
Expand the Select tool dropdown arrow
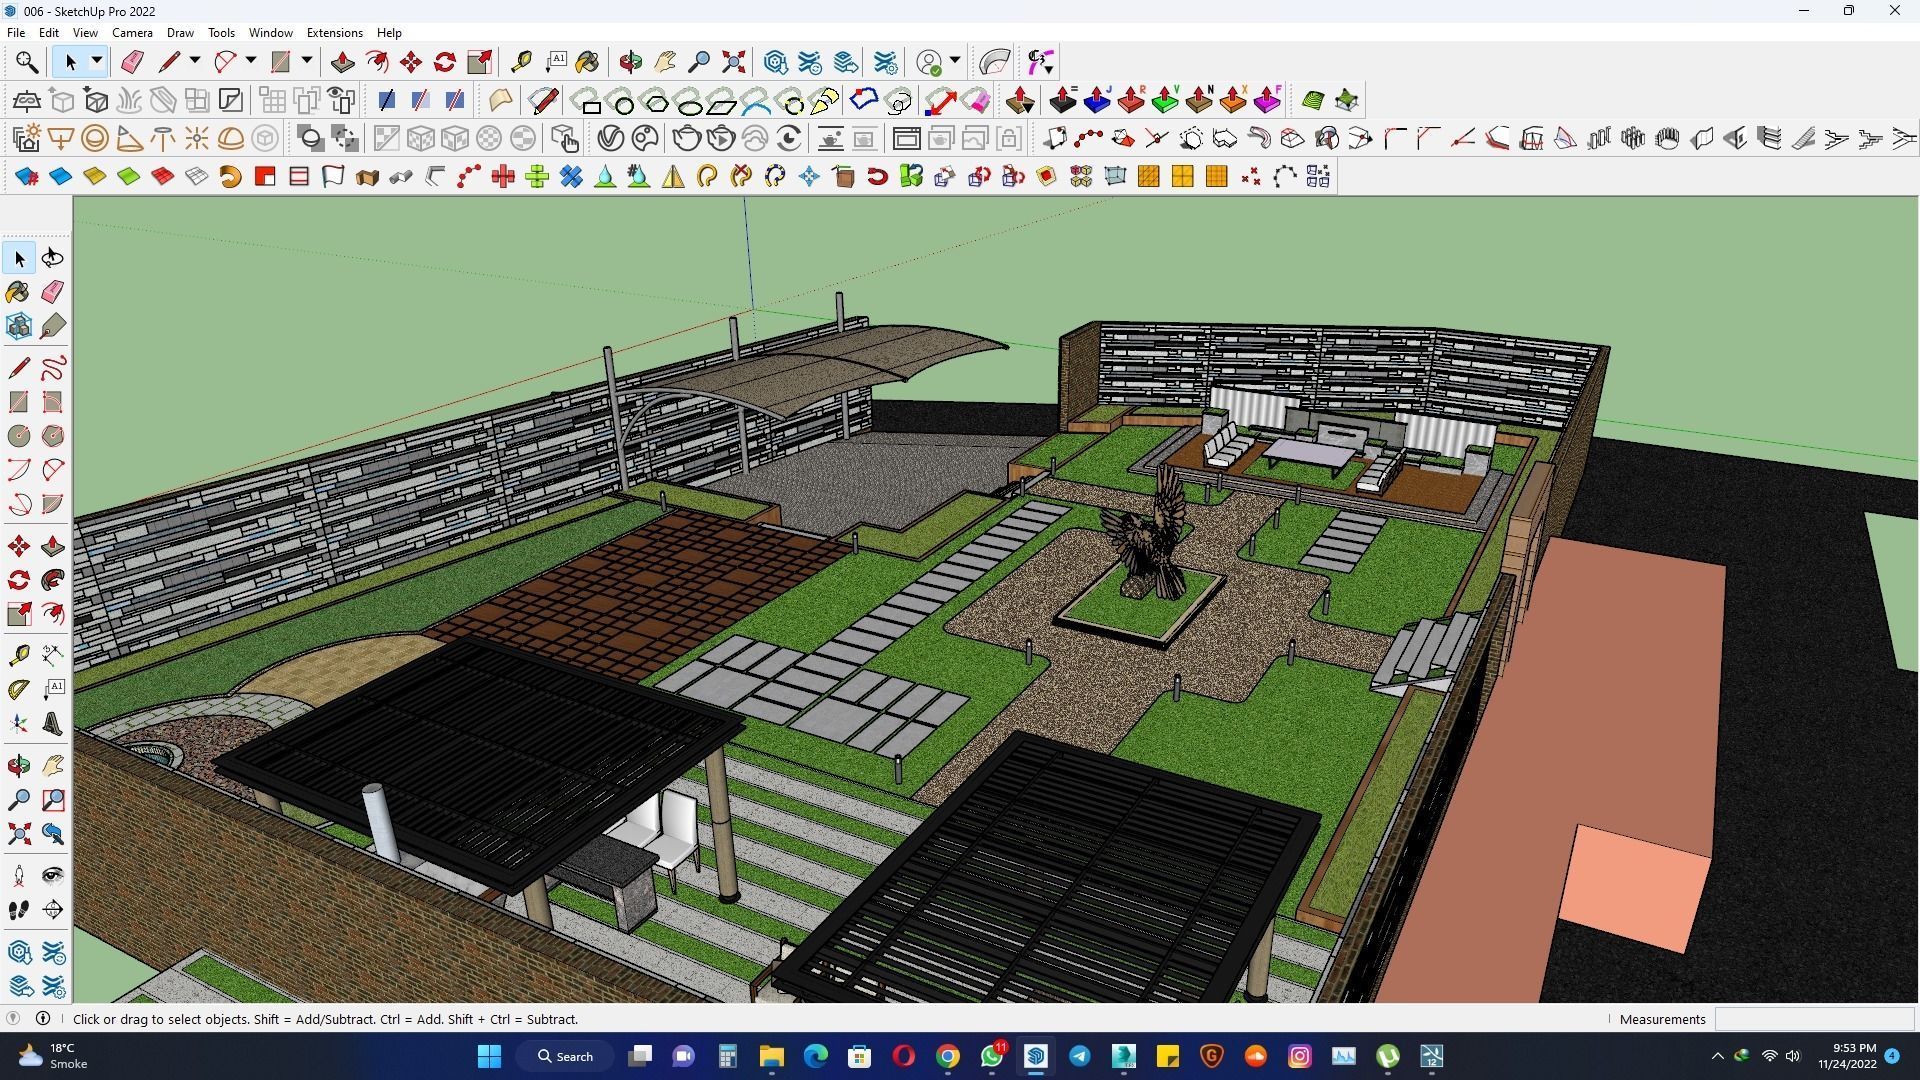point(97,62)
